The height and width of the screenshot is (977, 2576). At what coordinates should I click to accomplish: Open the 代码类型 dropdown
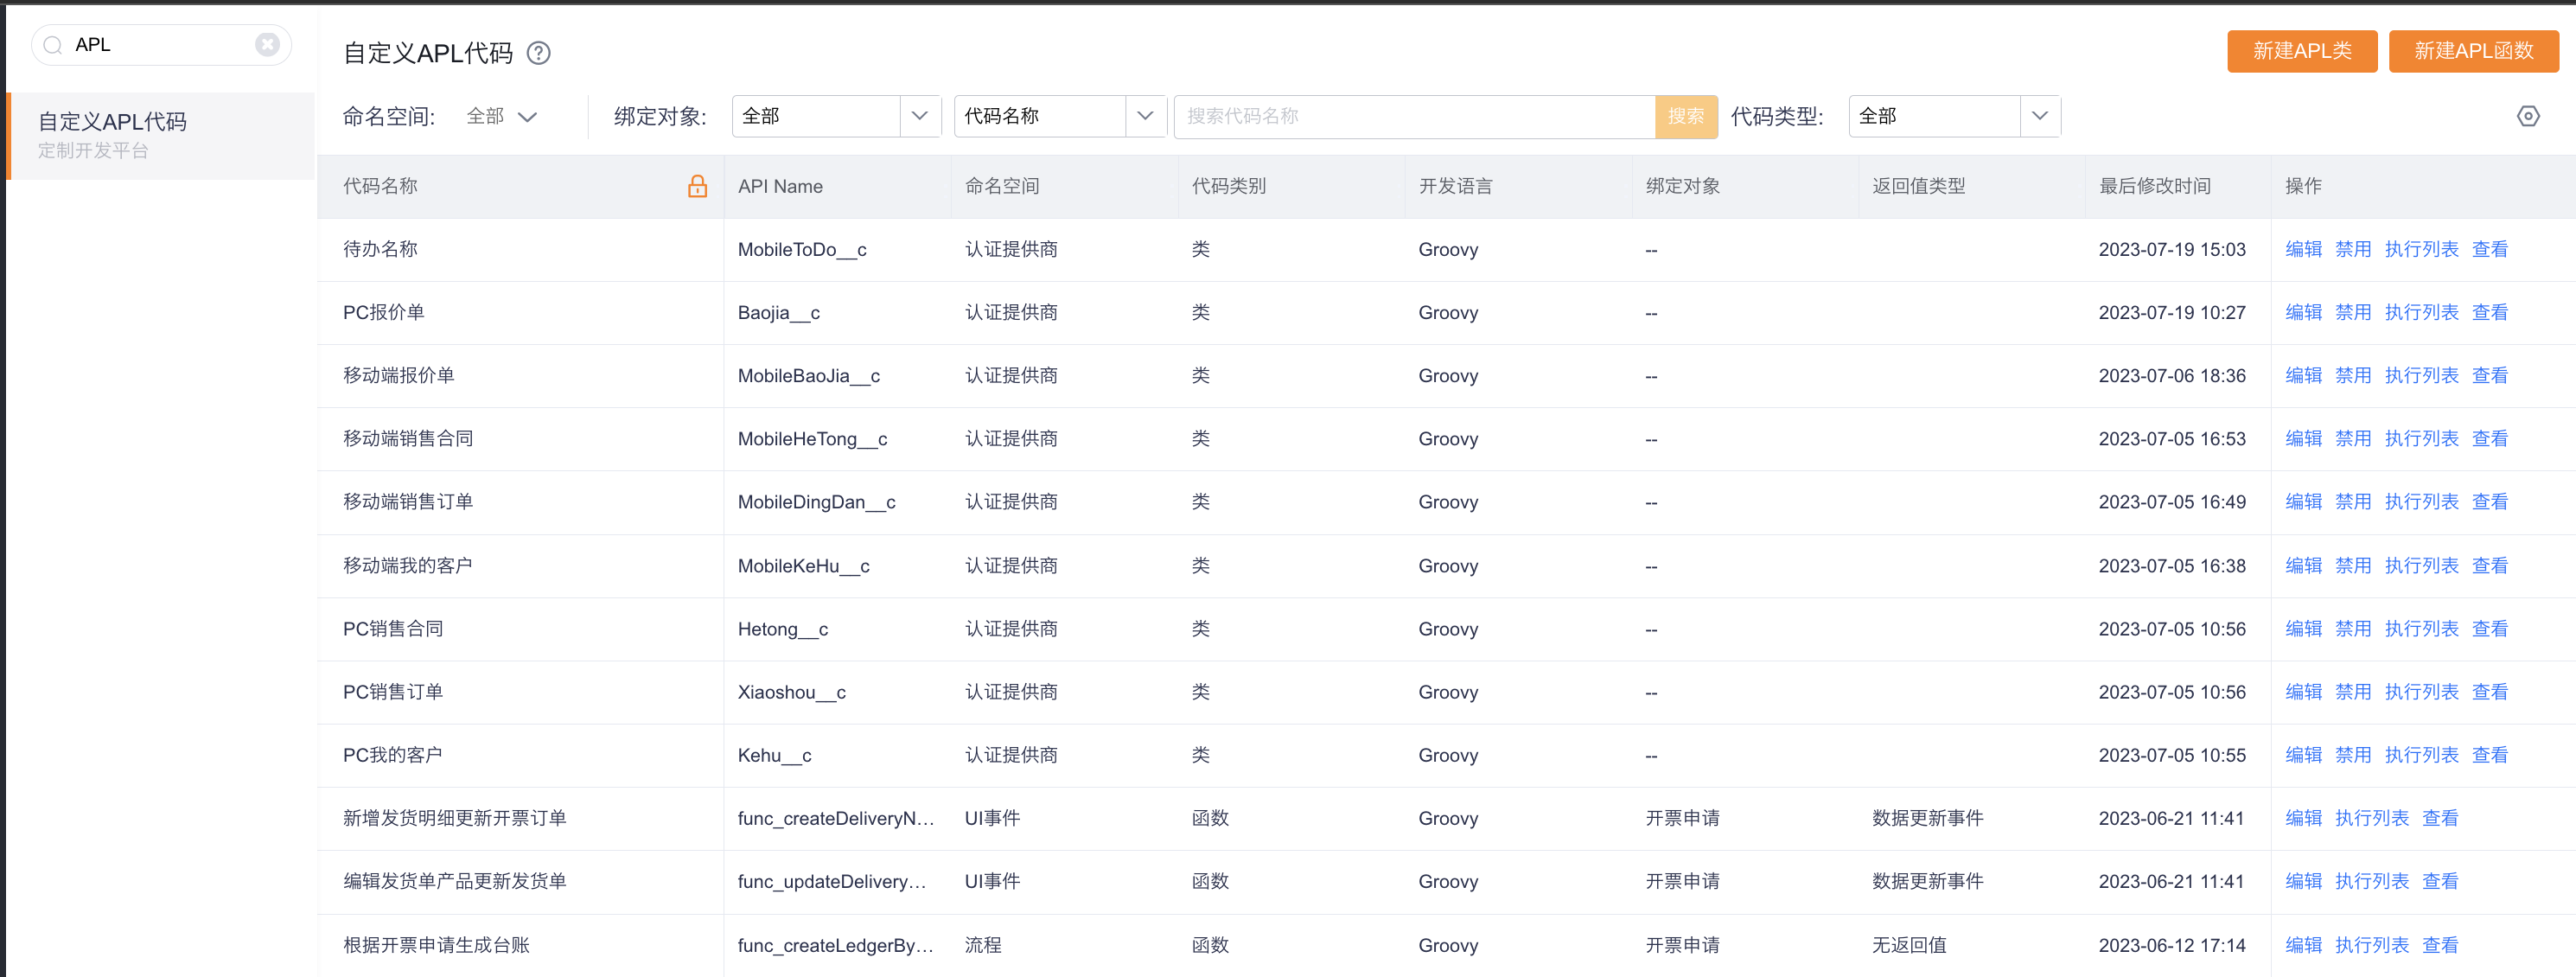1954,116
